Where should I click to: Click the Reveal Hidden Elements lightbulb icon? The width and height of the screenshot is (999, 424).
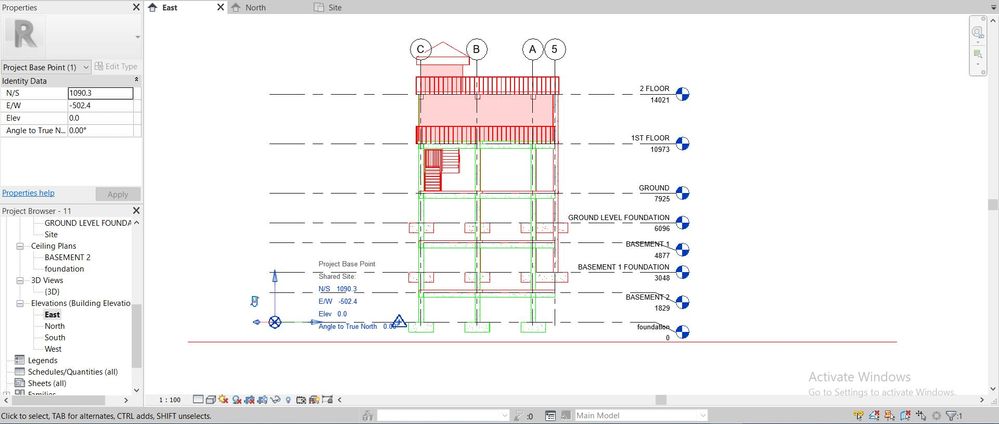288,400
